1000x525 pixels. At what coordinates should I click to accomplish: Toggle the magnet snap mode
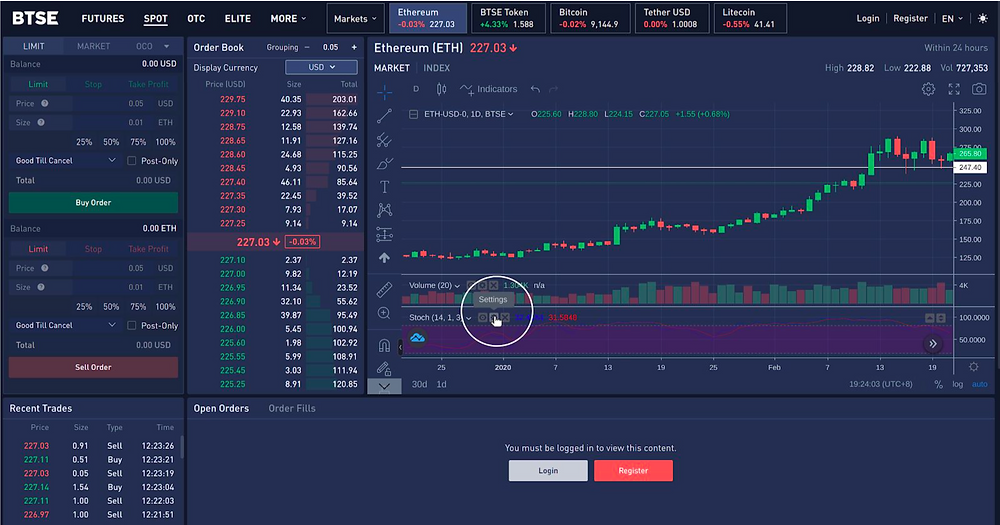point(384,345)
